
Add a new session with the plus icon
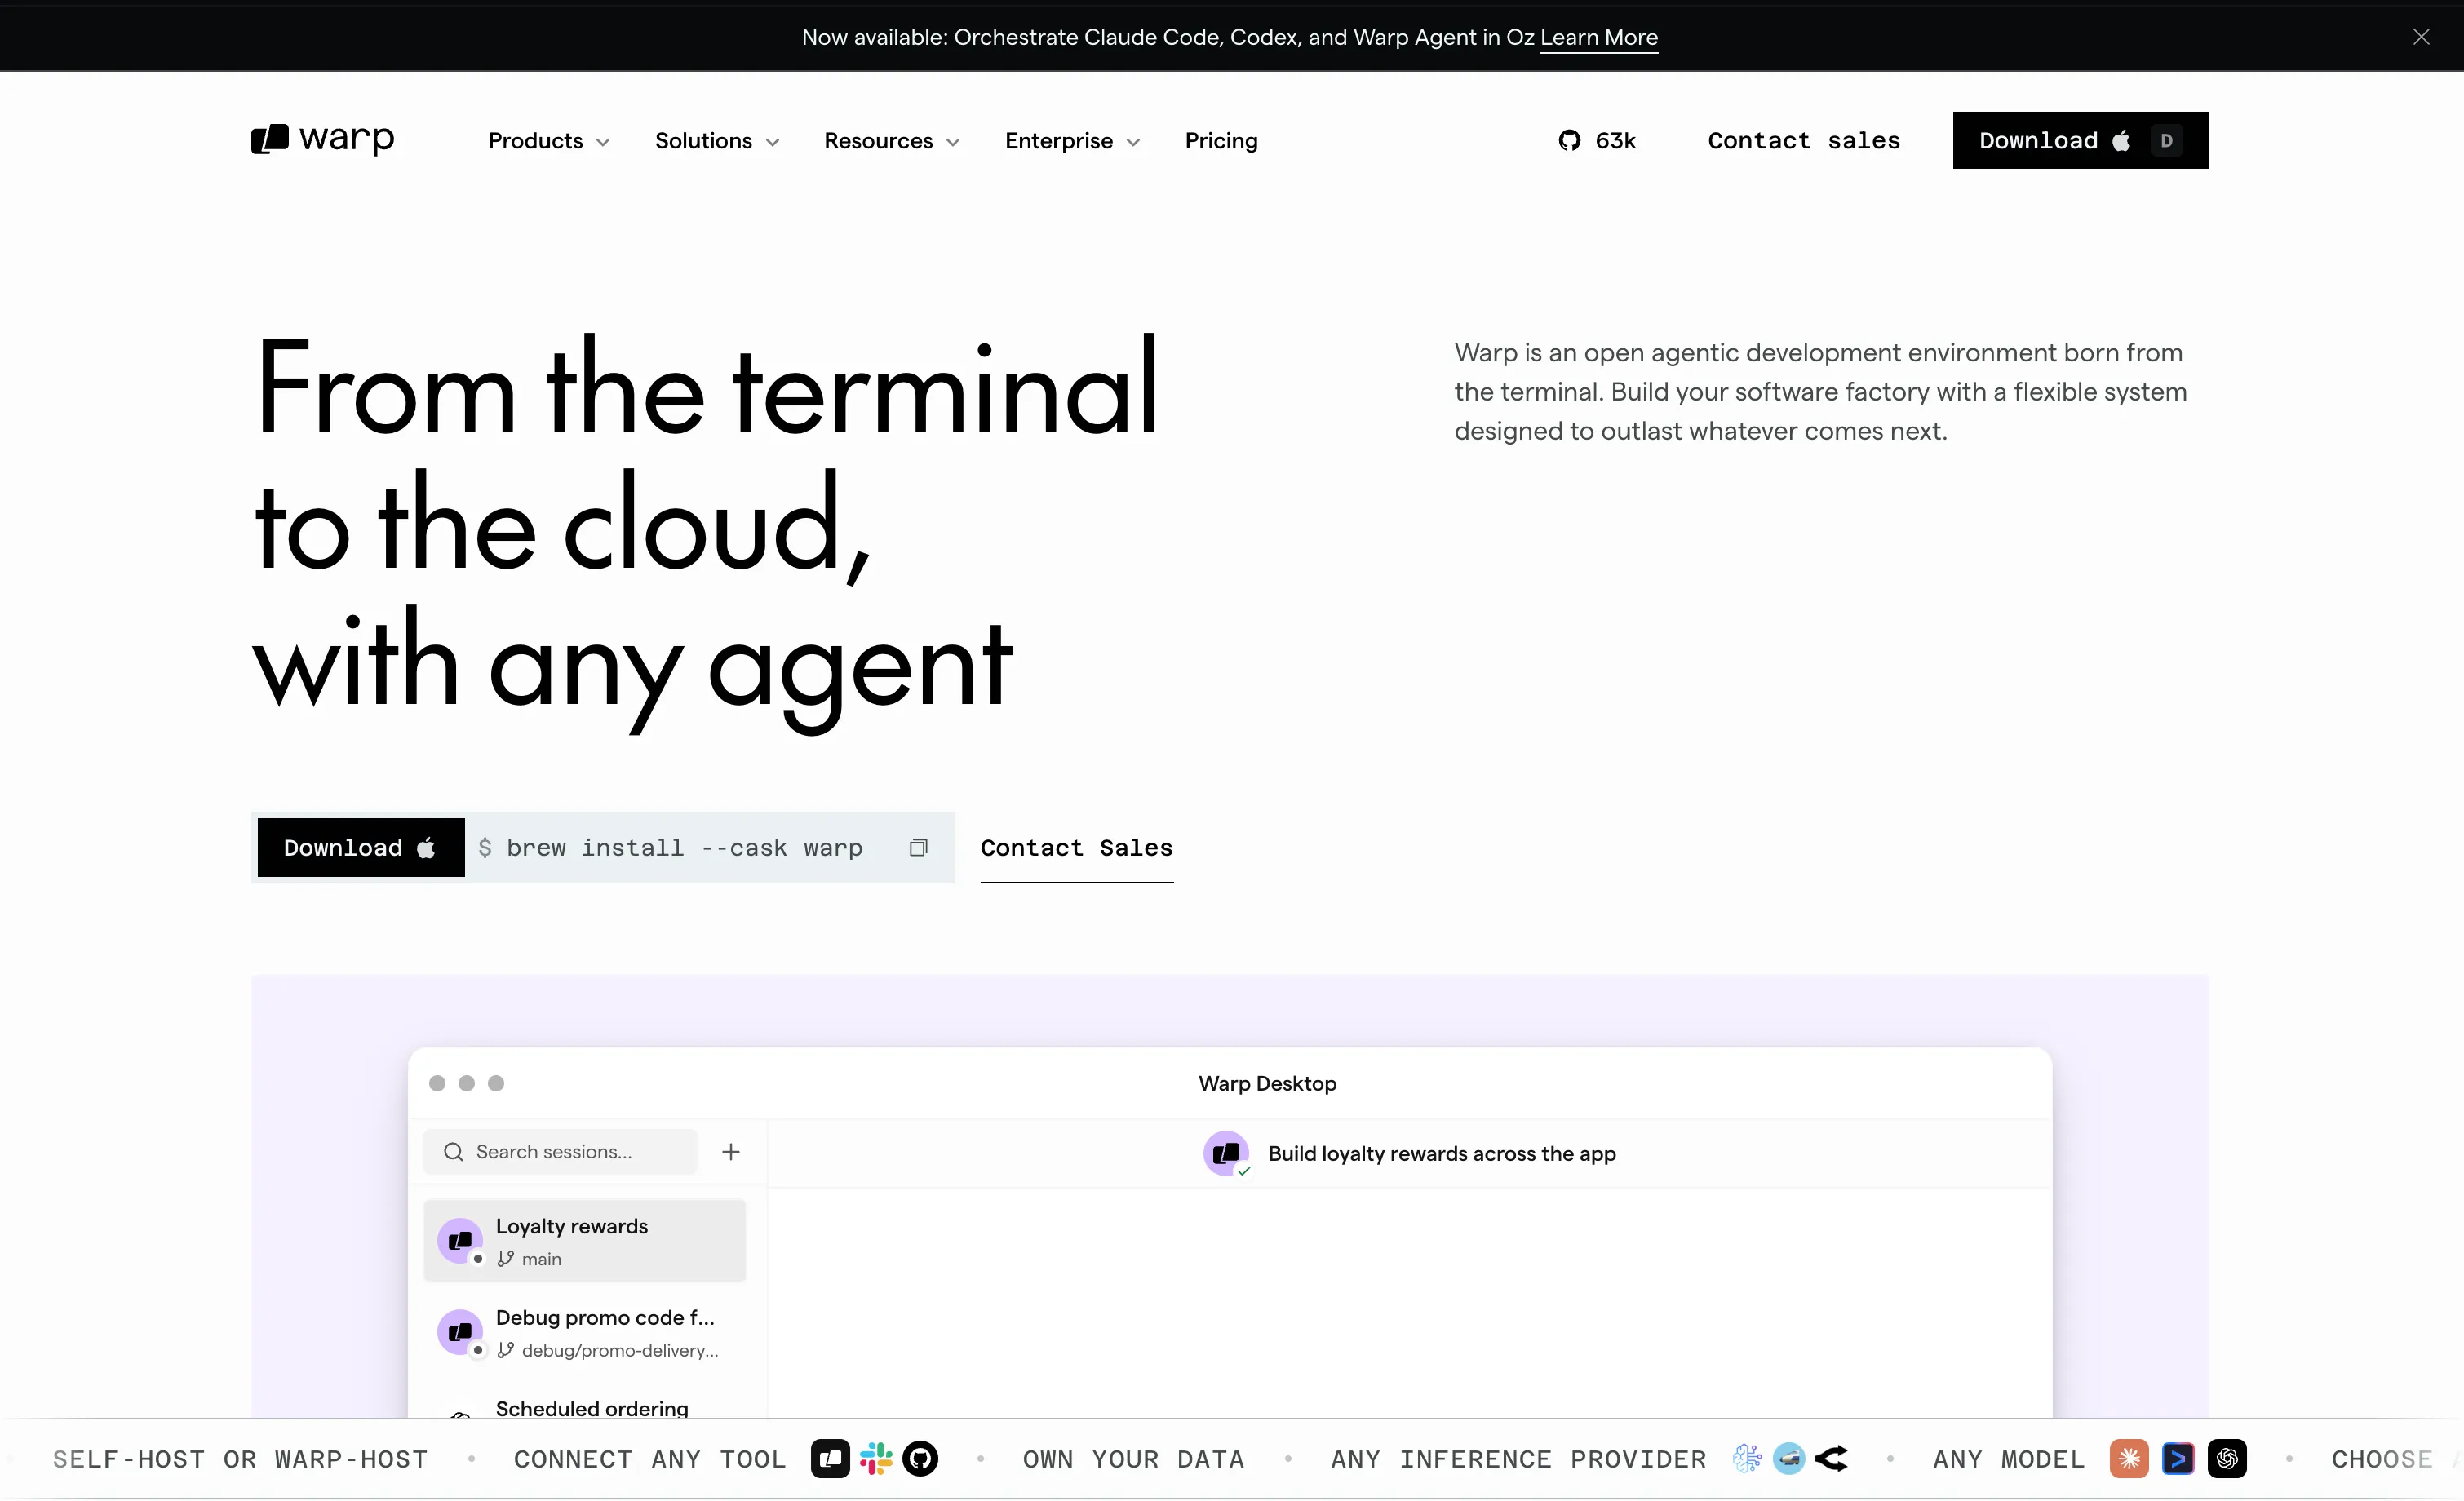pyautogui.click(x=731, y=1152)
